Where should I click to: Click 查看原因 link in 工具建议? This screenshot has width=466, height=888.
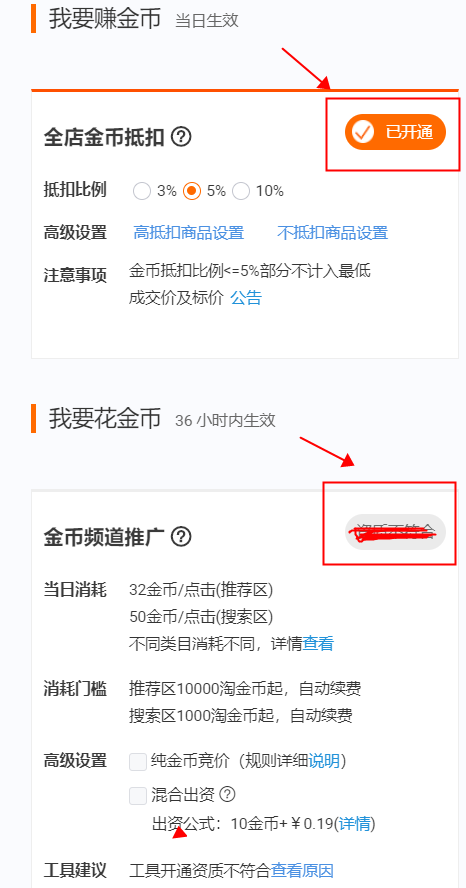click(302, 870)
